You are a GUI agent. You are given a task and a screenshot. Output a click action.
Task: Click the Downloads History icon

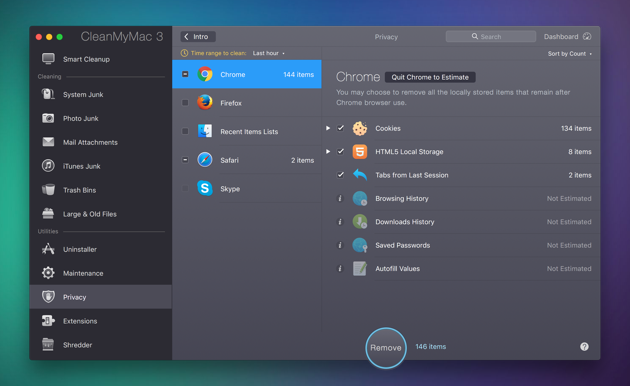click(360, 222)
